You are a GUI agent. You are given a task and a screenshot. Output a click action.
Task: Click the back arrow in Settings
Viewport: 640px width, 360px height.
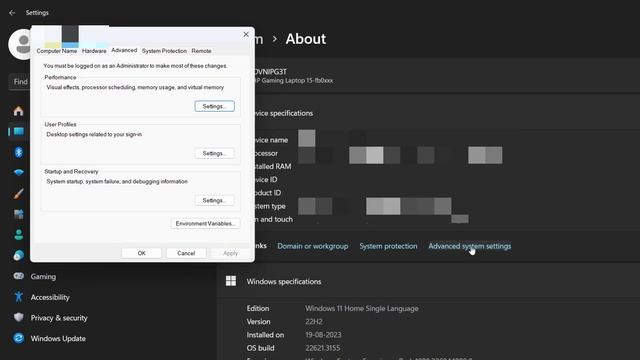click(x=12, y=13)
